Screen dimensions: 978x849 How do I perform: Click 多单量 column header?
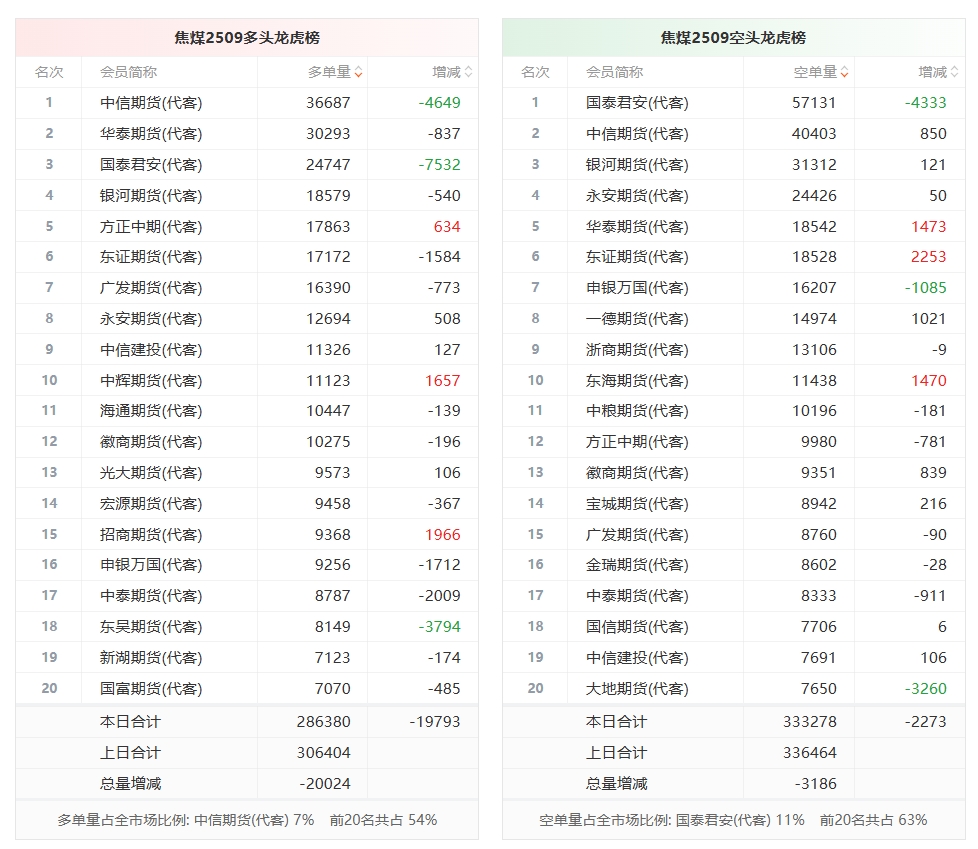pos(329,72)
